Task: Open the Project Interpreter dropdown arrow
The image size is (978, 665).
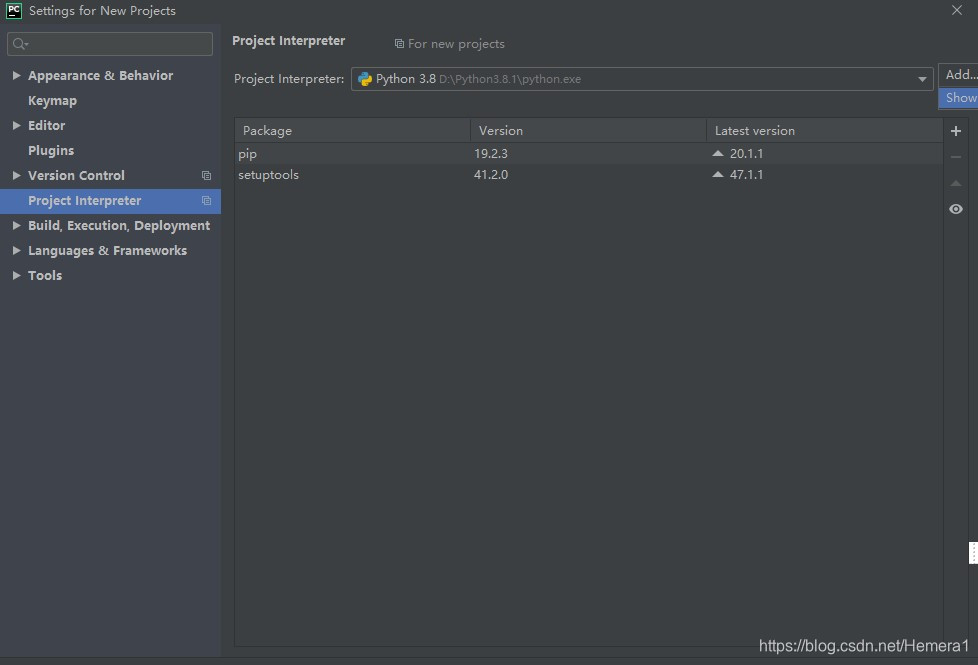Action: click(922, 79)
